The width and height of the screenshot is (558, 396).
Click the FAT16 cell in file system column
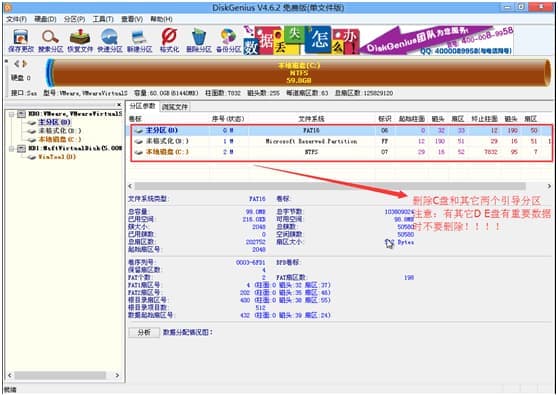[311, 131]
